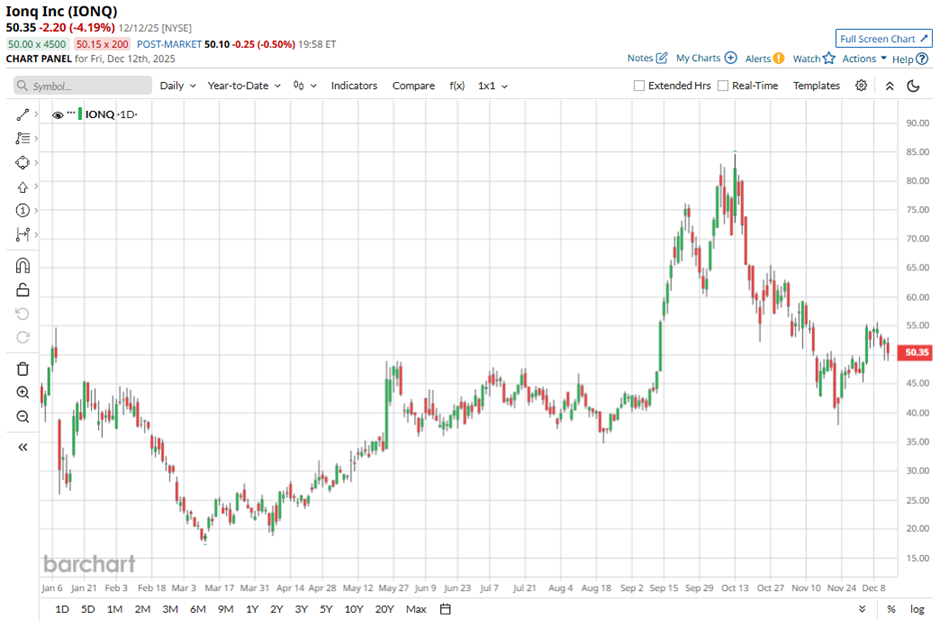This screenshot has height=629, width=940.
Task: Click the 50.35 current price label
Action: (915, 352)
